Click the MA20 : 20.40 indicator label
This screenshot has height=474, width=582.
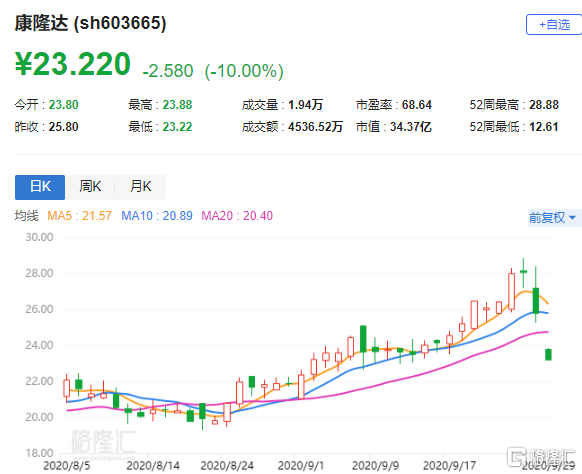(x=237, y=216)
